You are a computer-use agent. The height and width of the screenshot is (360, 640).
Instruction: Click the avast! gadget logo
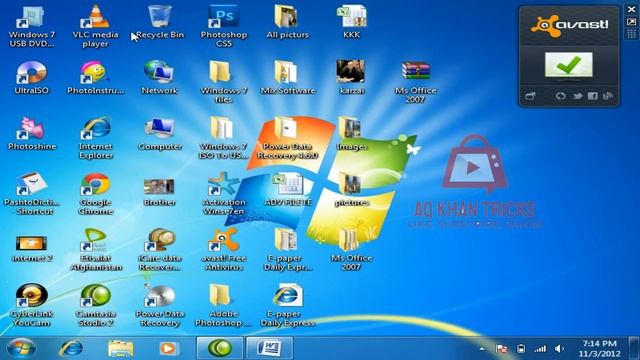tap(569, 26)
